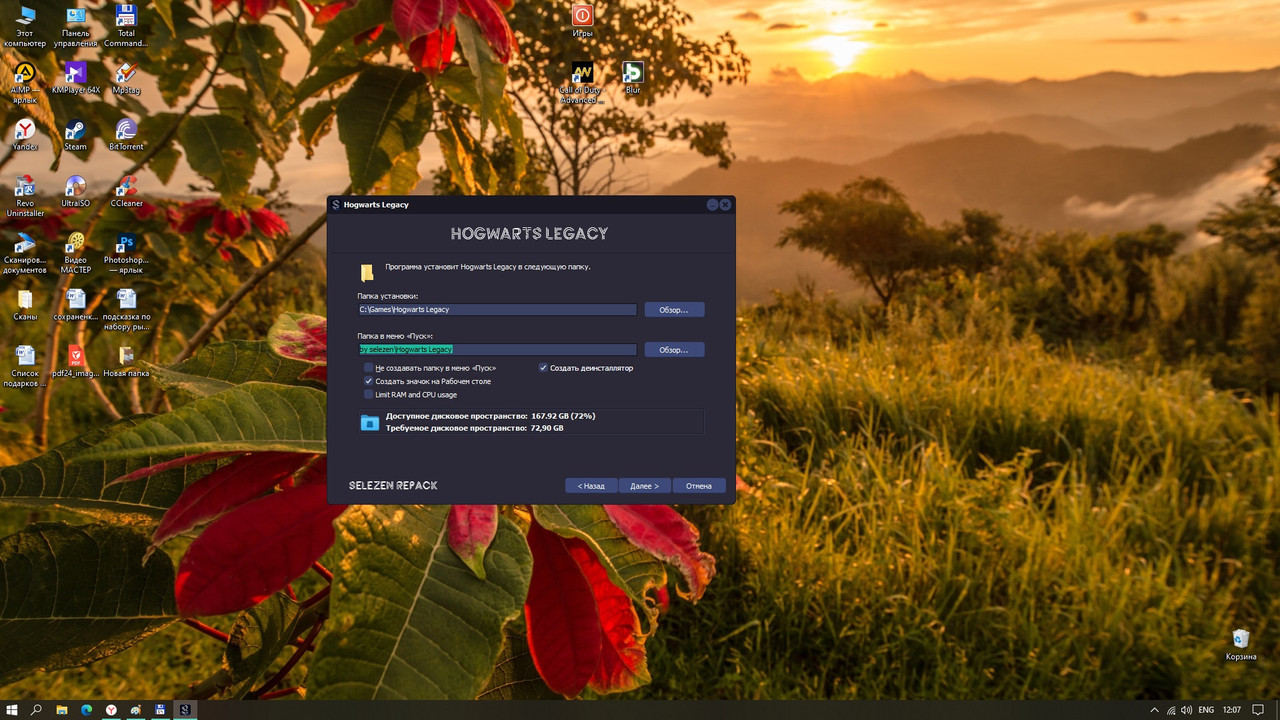This screenshot has height=720, width=1280.
Task: Select the Сканы folder icon
Action: [25, 305]
